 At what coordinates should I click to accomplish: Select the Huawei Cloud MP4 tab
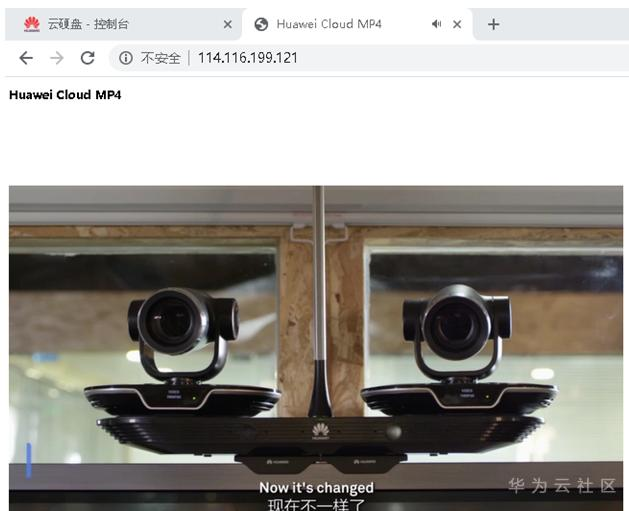coord(357,24)
